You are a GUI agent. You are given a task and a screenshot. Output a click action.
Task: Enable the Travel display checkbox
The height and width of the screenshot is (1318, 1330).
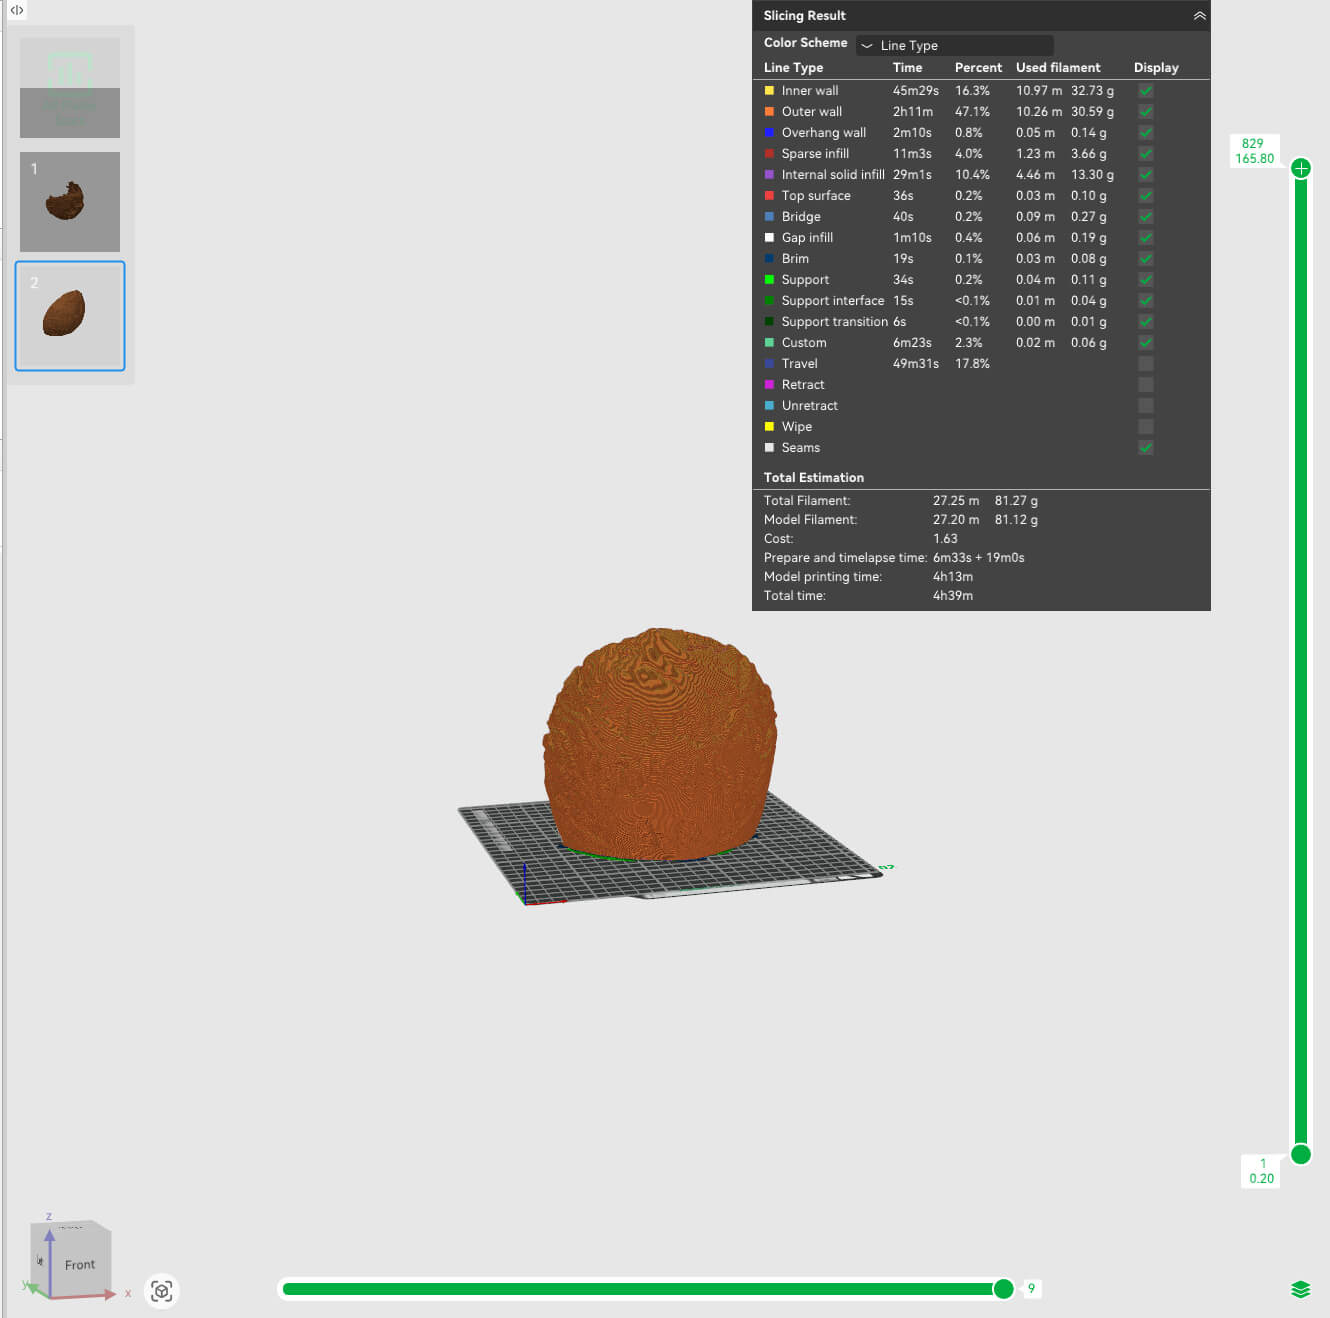[1146, 363]
